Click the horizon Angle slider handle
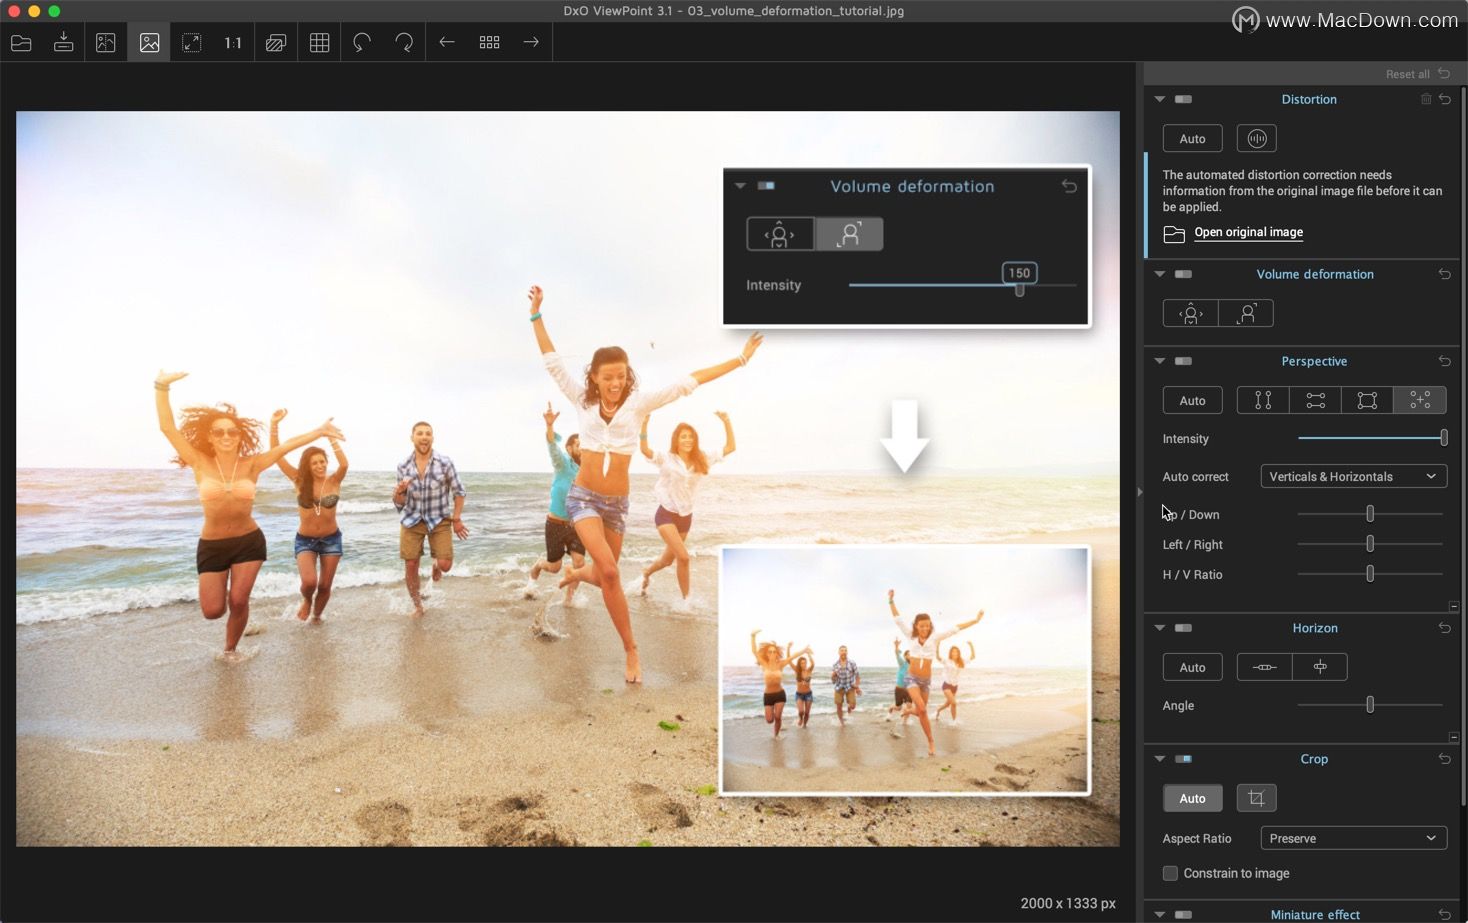The width and height of the screenshot is (1468, 923). [1370, 705]
